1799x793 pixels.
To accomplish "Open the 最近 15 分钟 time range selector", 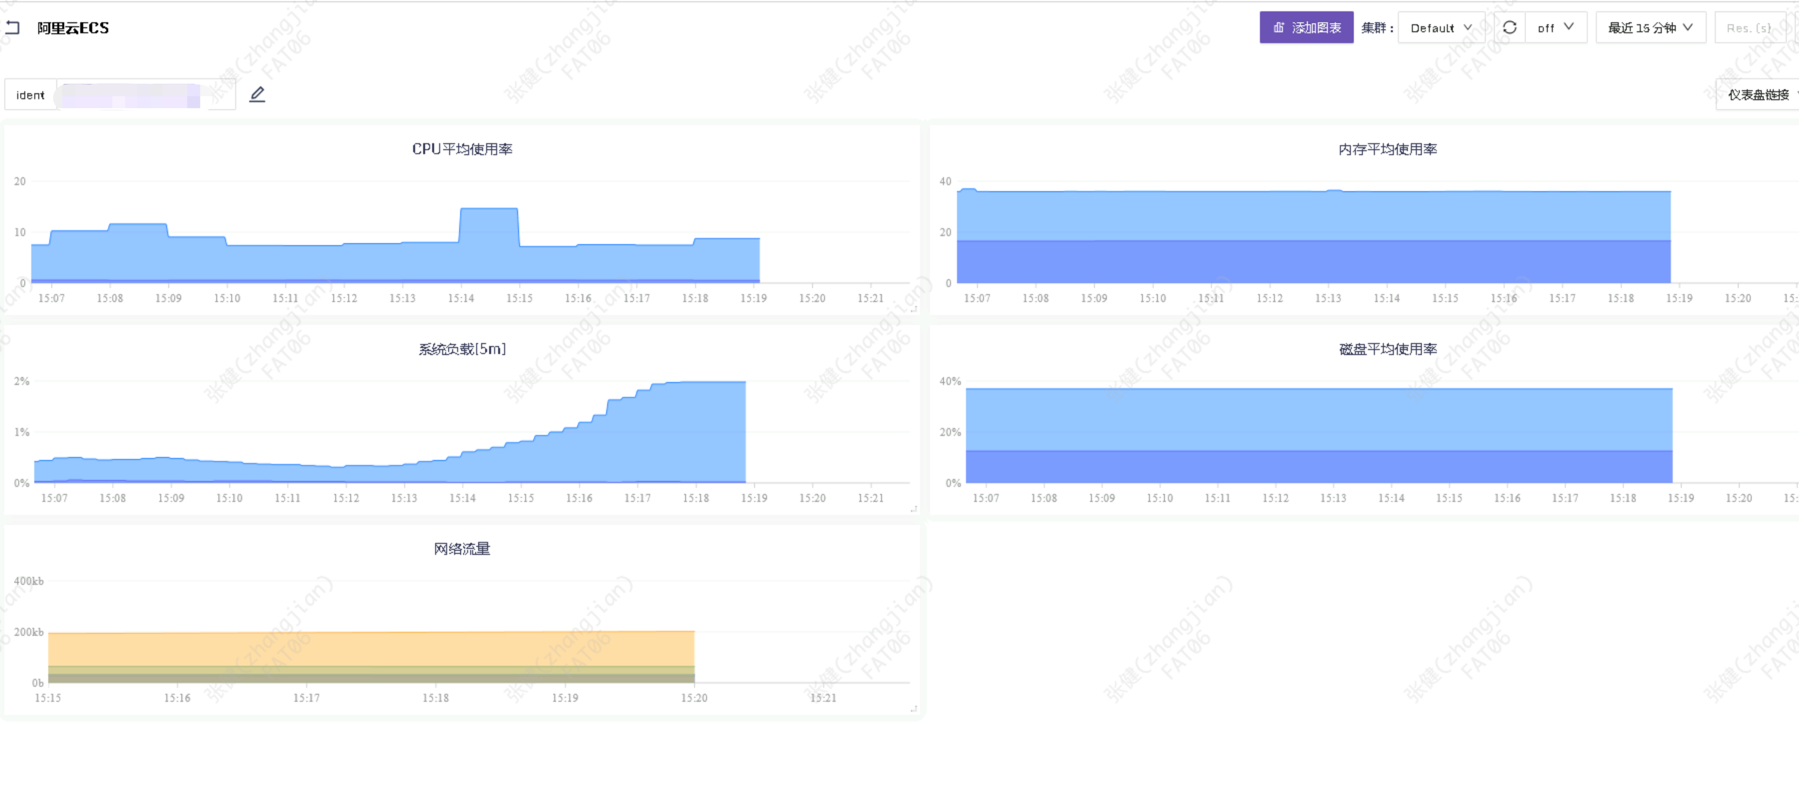I will (1649, 28).
